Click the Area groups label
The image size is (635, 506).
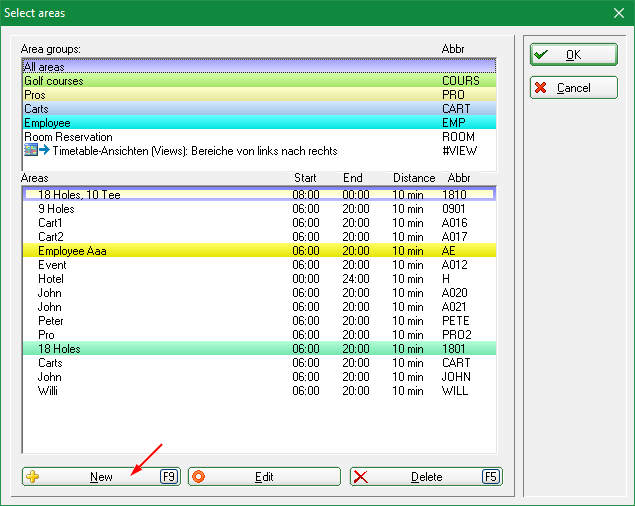[x=51, y=49]
